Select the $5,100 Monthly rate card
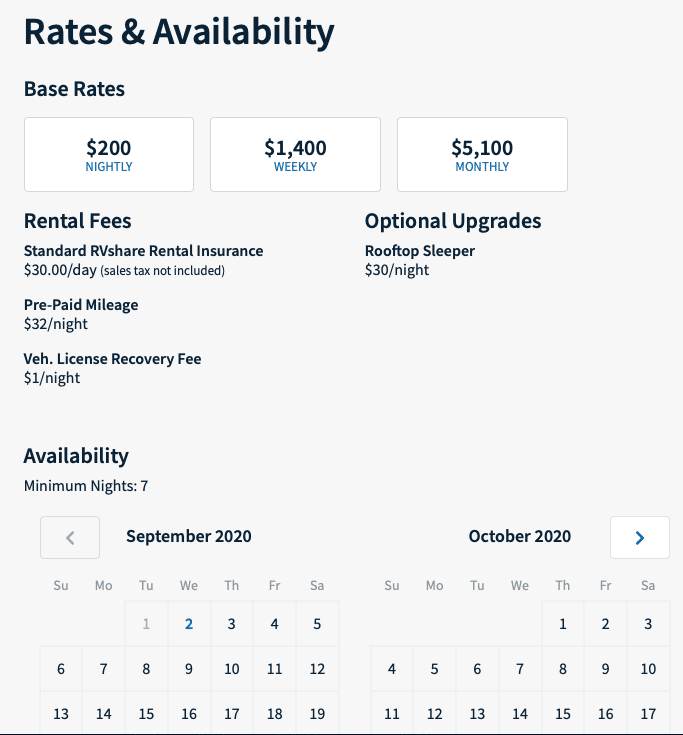 [x=482, y=154]
